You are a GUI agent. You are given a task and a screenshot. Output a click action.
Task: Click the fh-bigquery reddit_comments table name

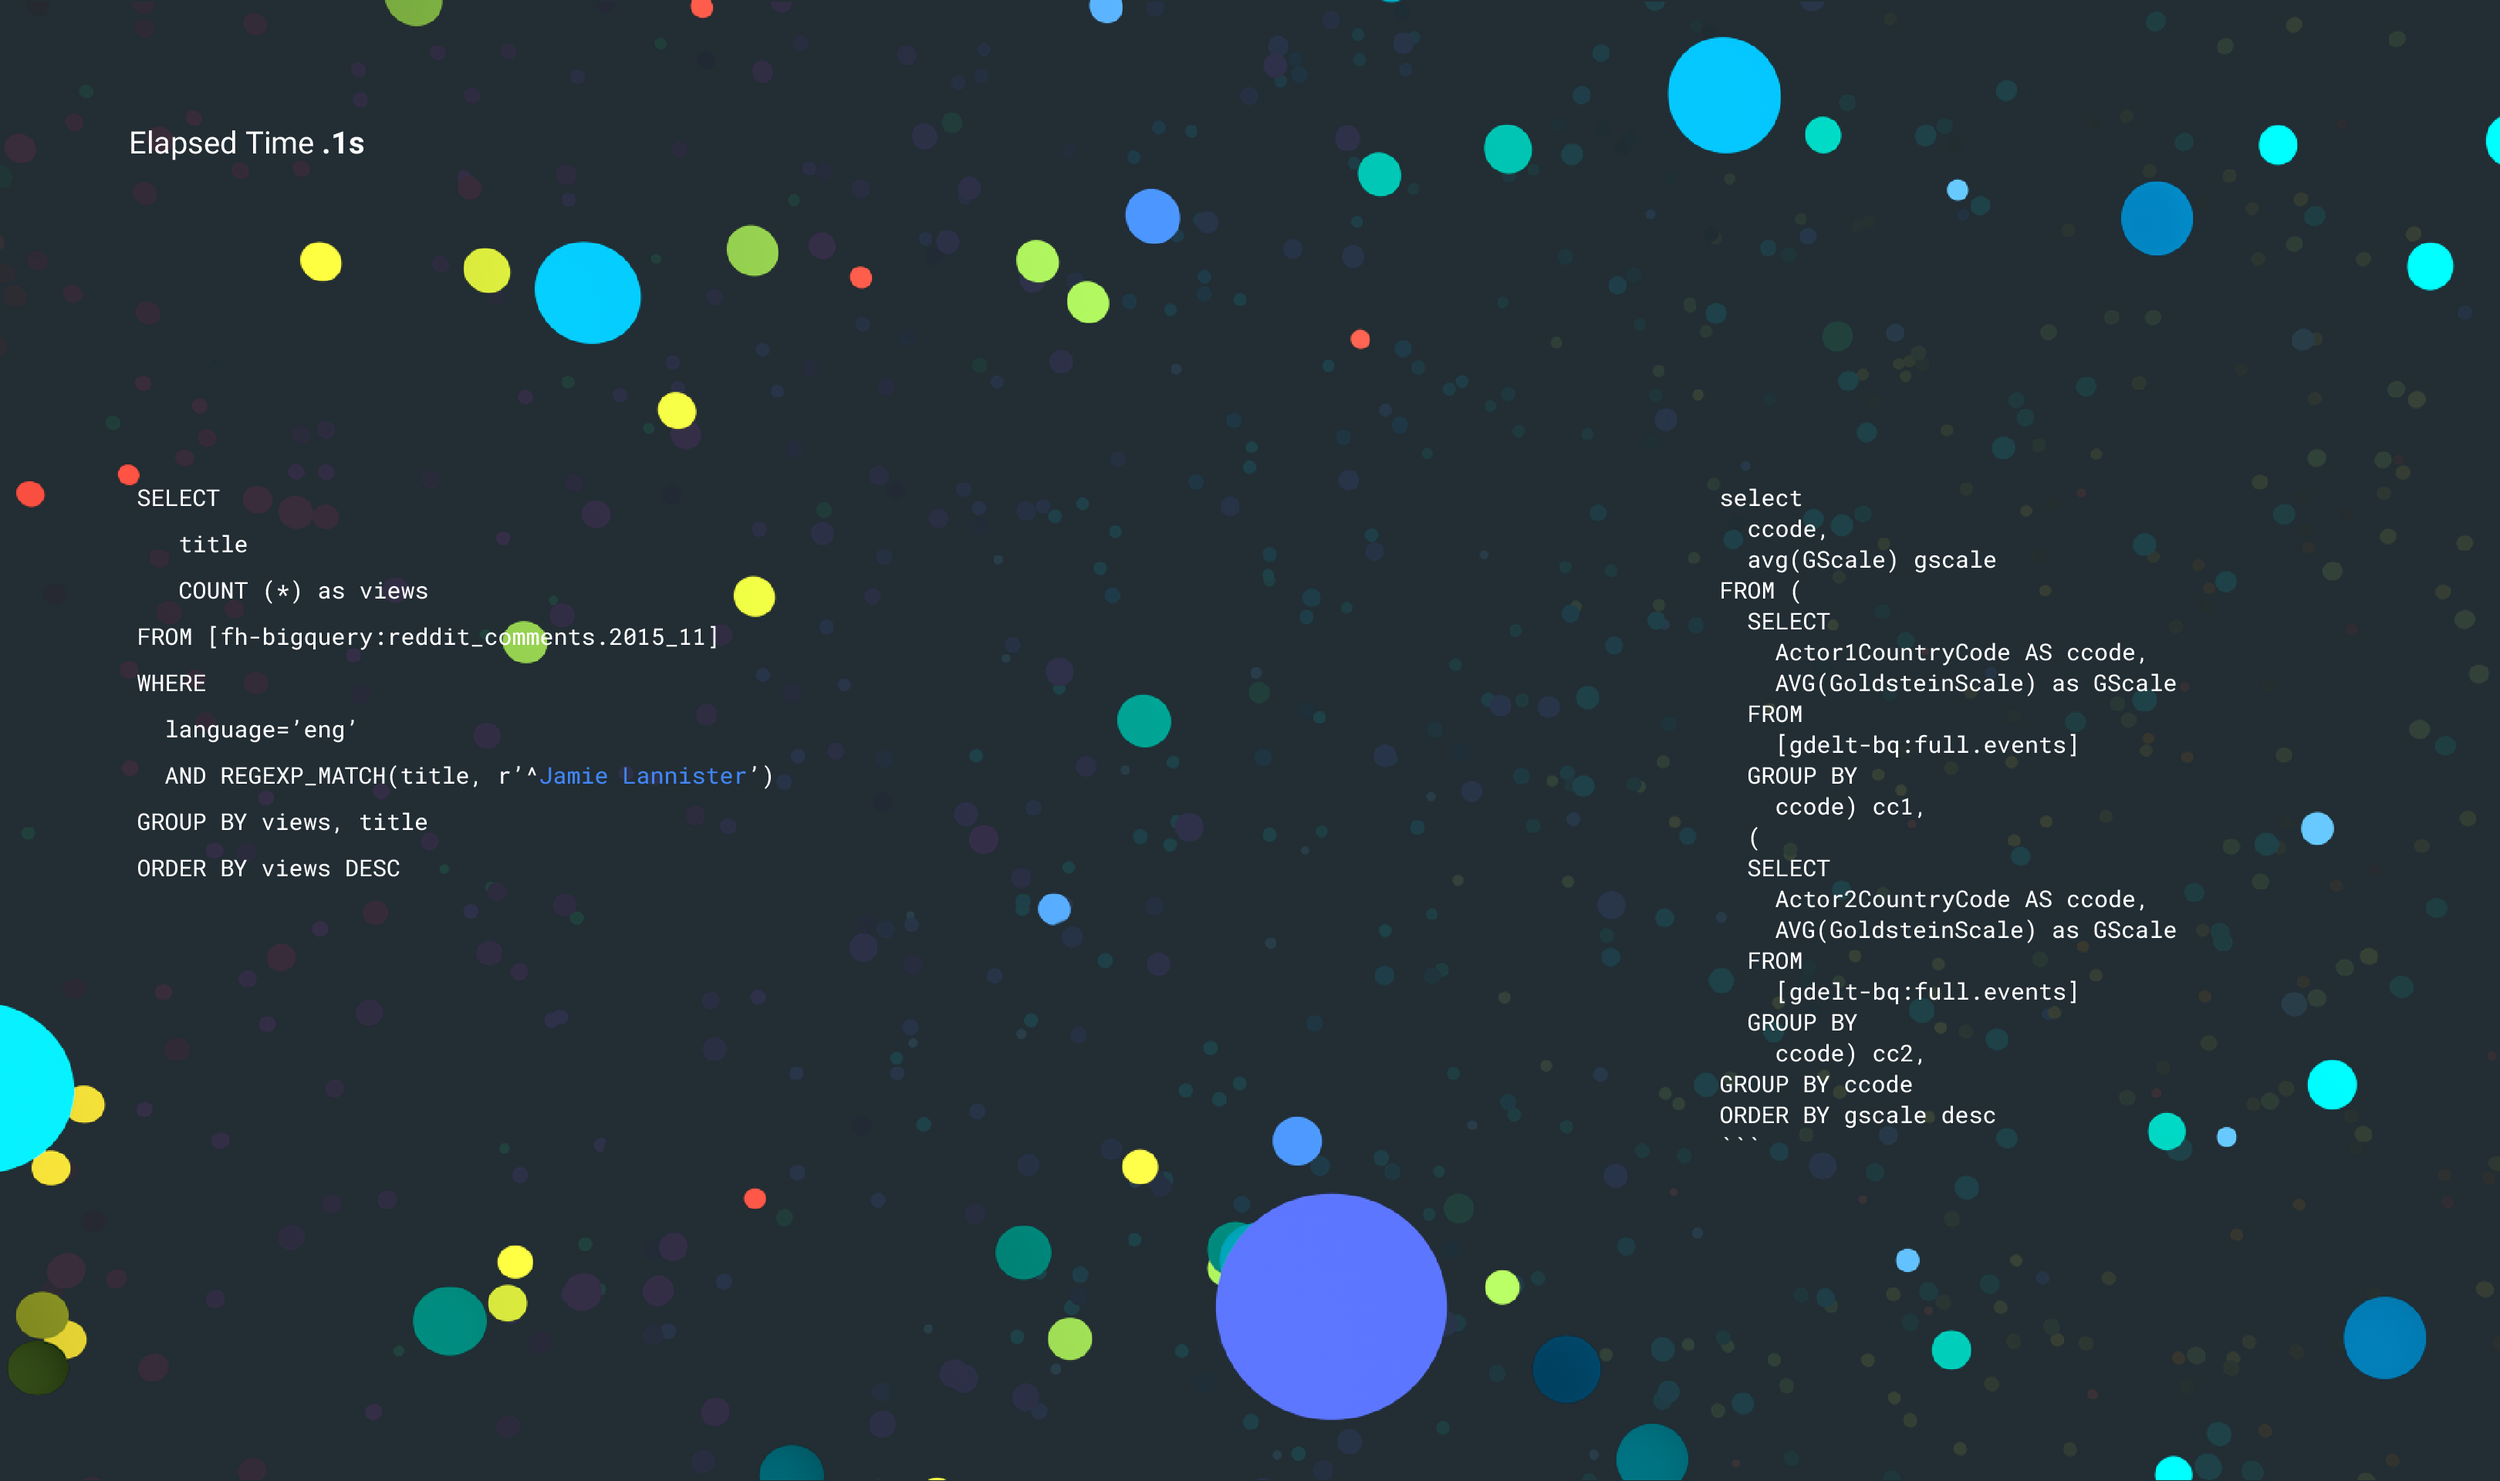tap(463, 637)
